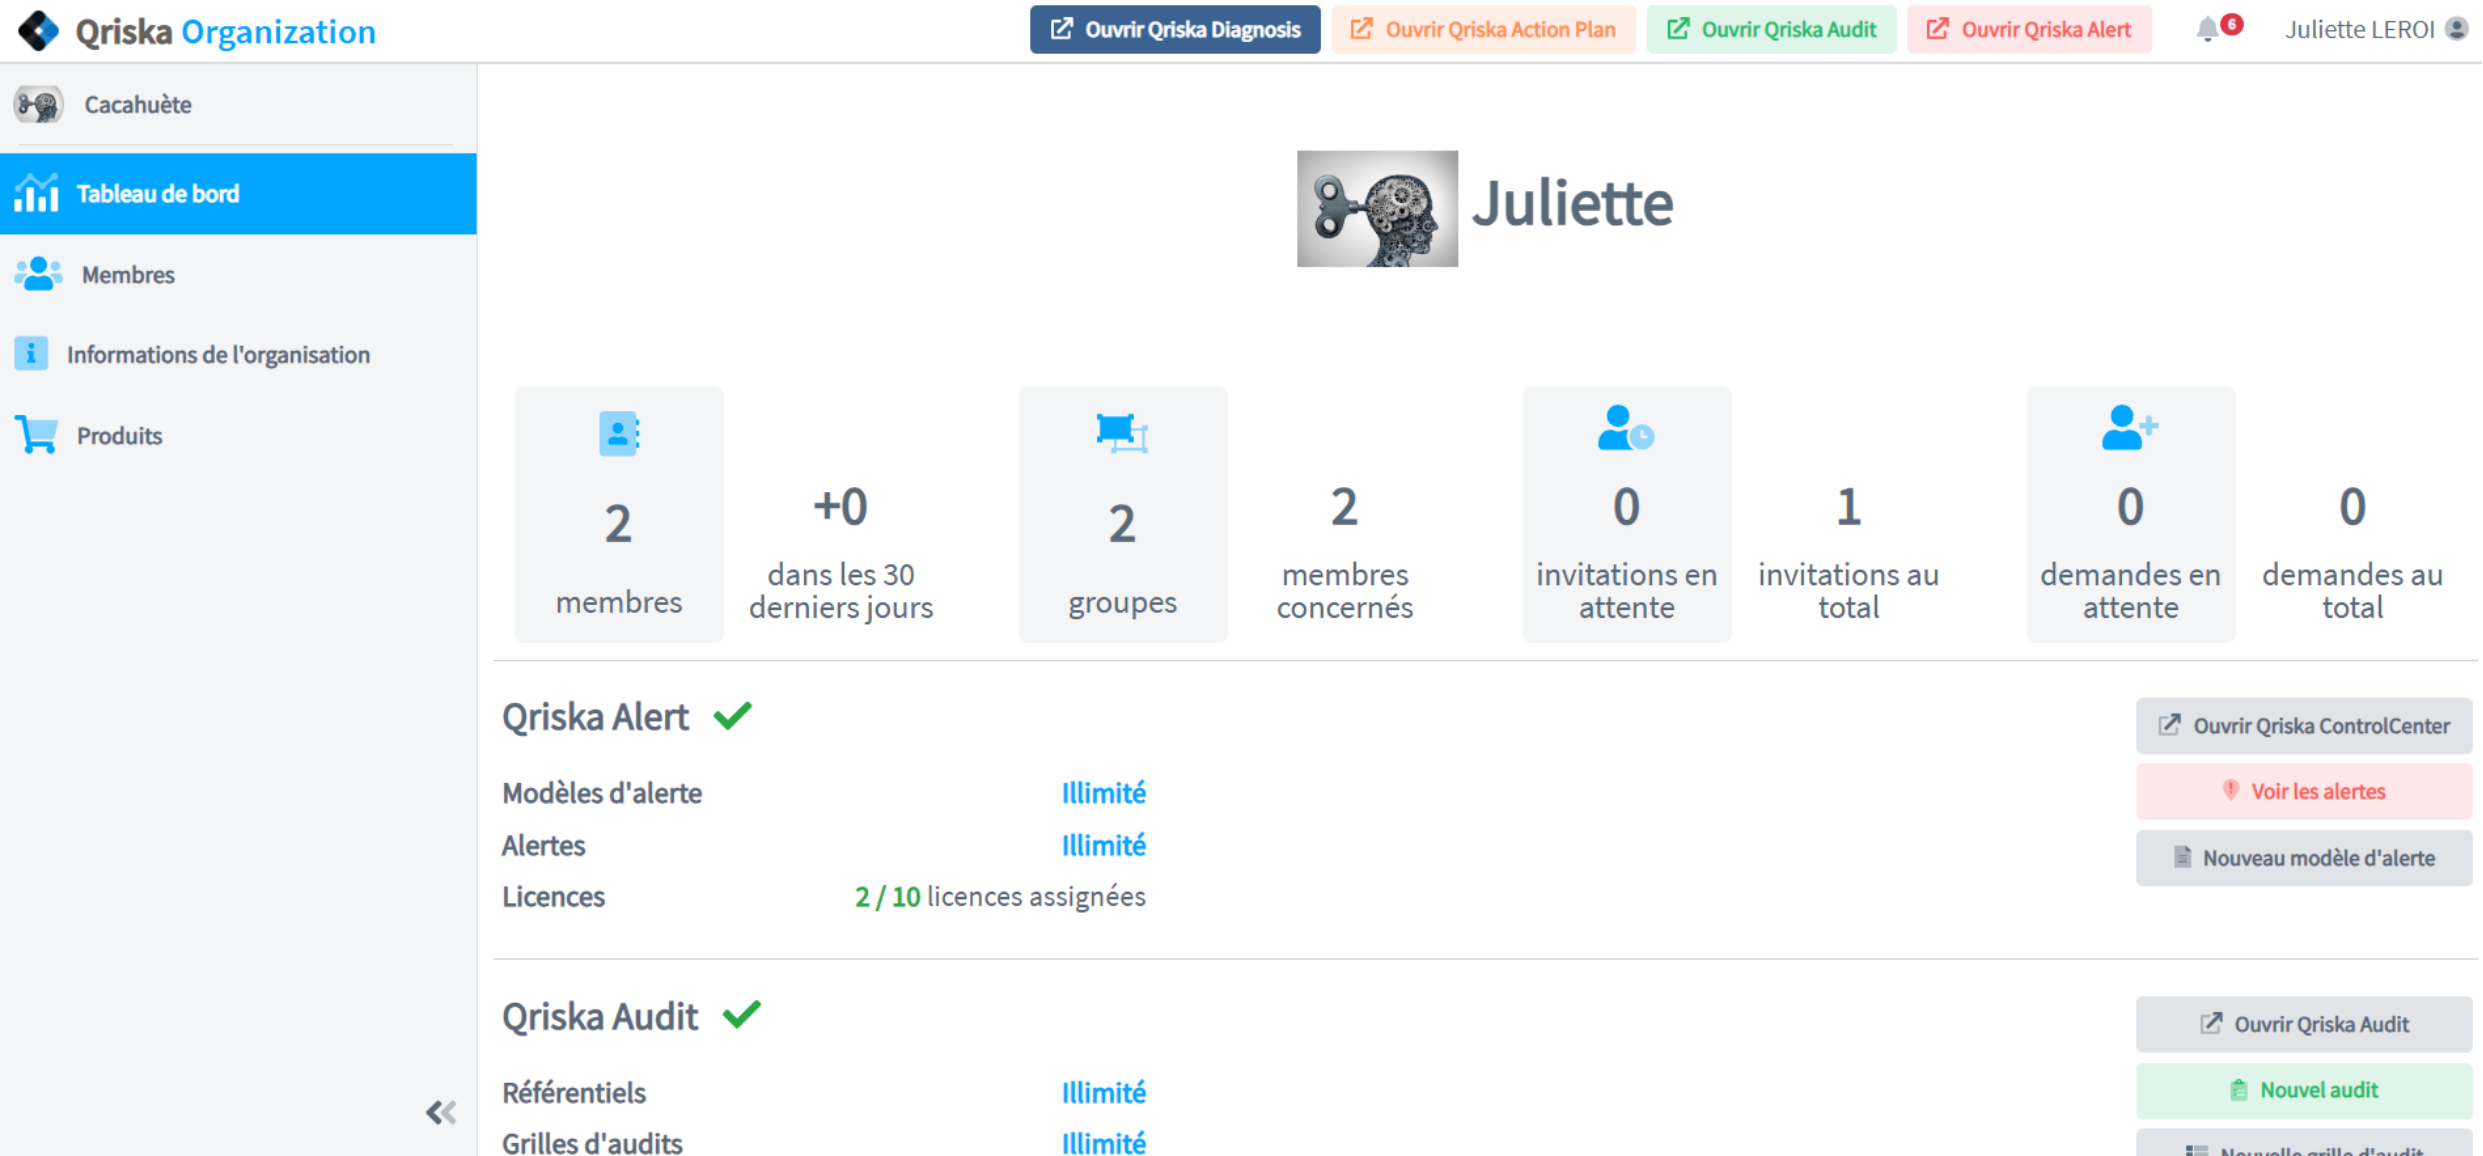This screenshot has height=1156, width=2483.
Task: Open Qriska Action Plan from the top bar
Action: click(1483, 30)
